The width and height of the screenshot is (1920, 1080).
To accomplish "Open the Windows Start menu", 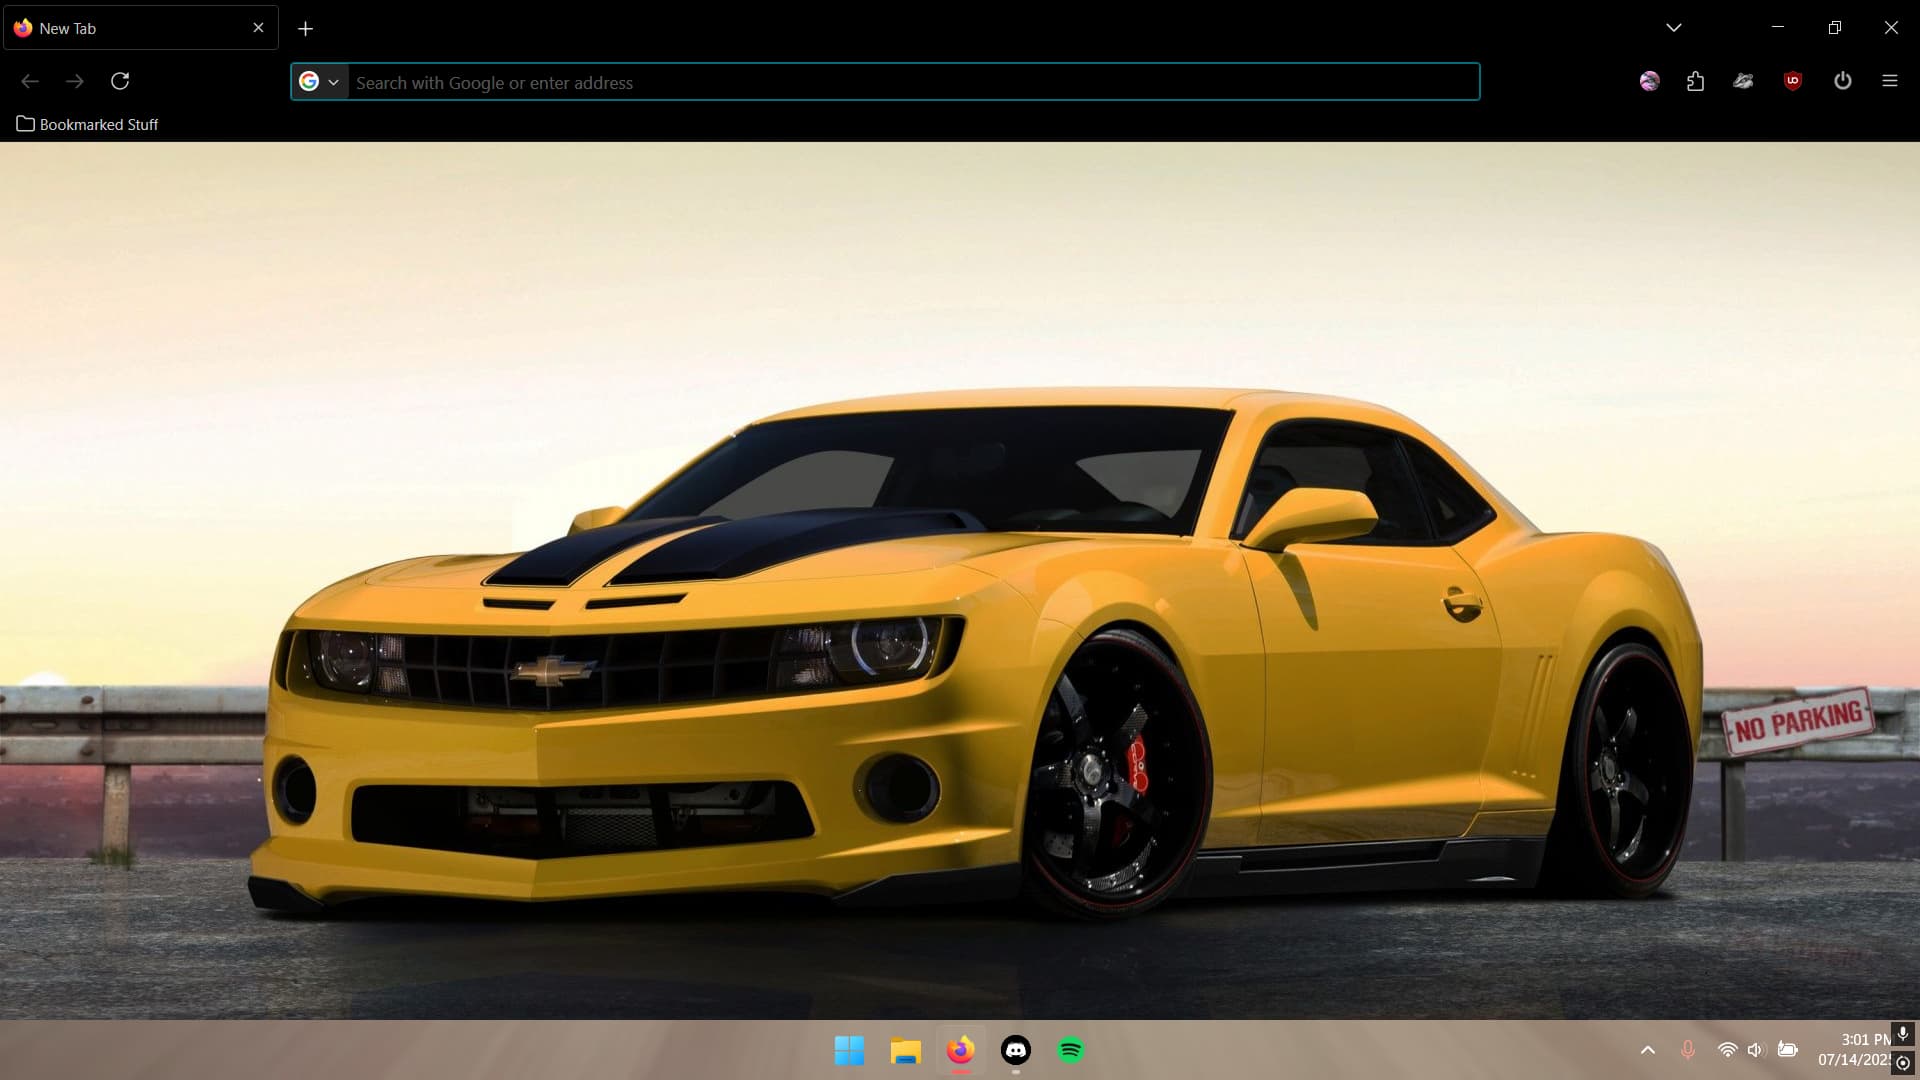I will pos(849,1050).
